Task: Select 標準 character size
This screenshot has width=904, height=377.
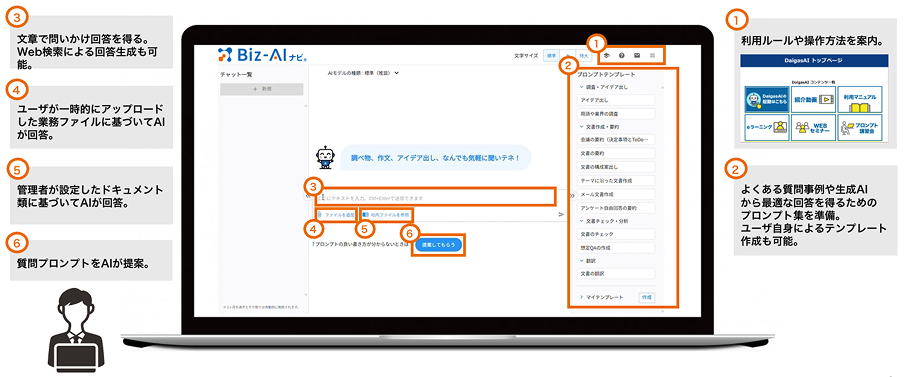Action: click(x=551, y=56)
